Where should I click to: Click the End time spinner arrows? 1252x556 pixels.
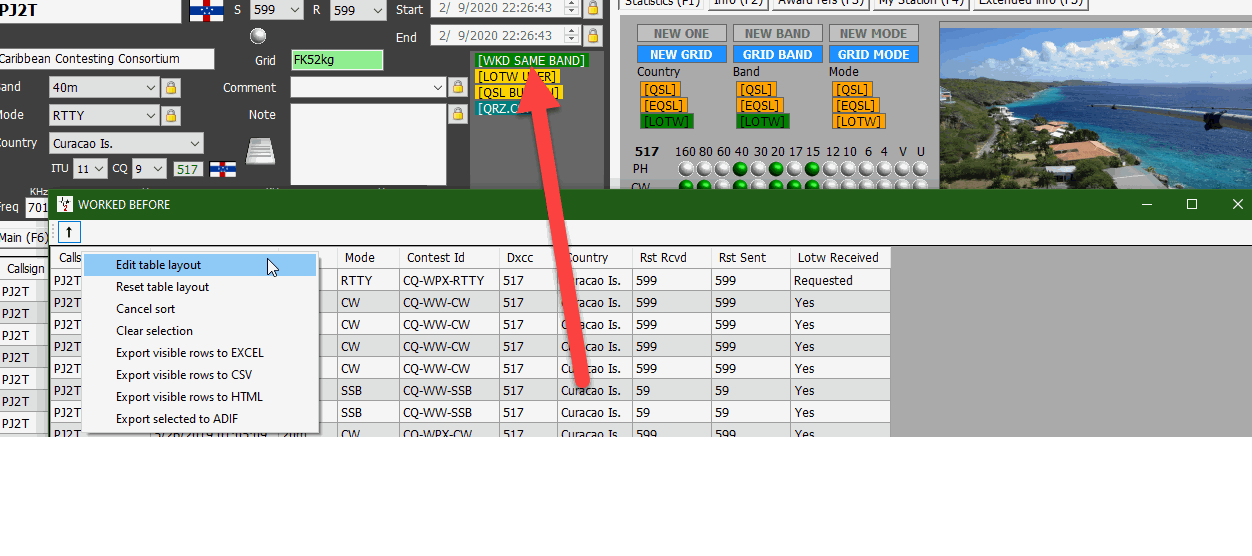tap(571, 37)
